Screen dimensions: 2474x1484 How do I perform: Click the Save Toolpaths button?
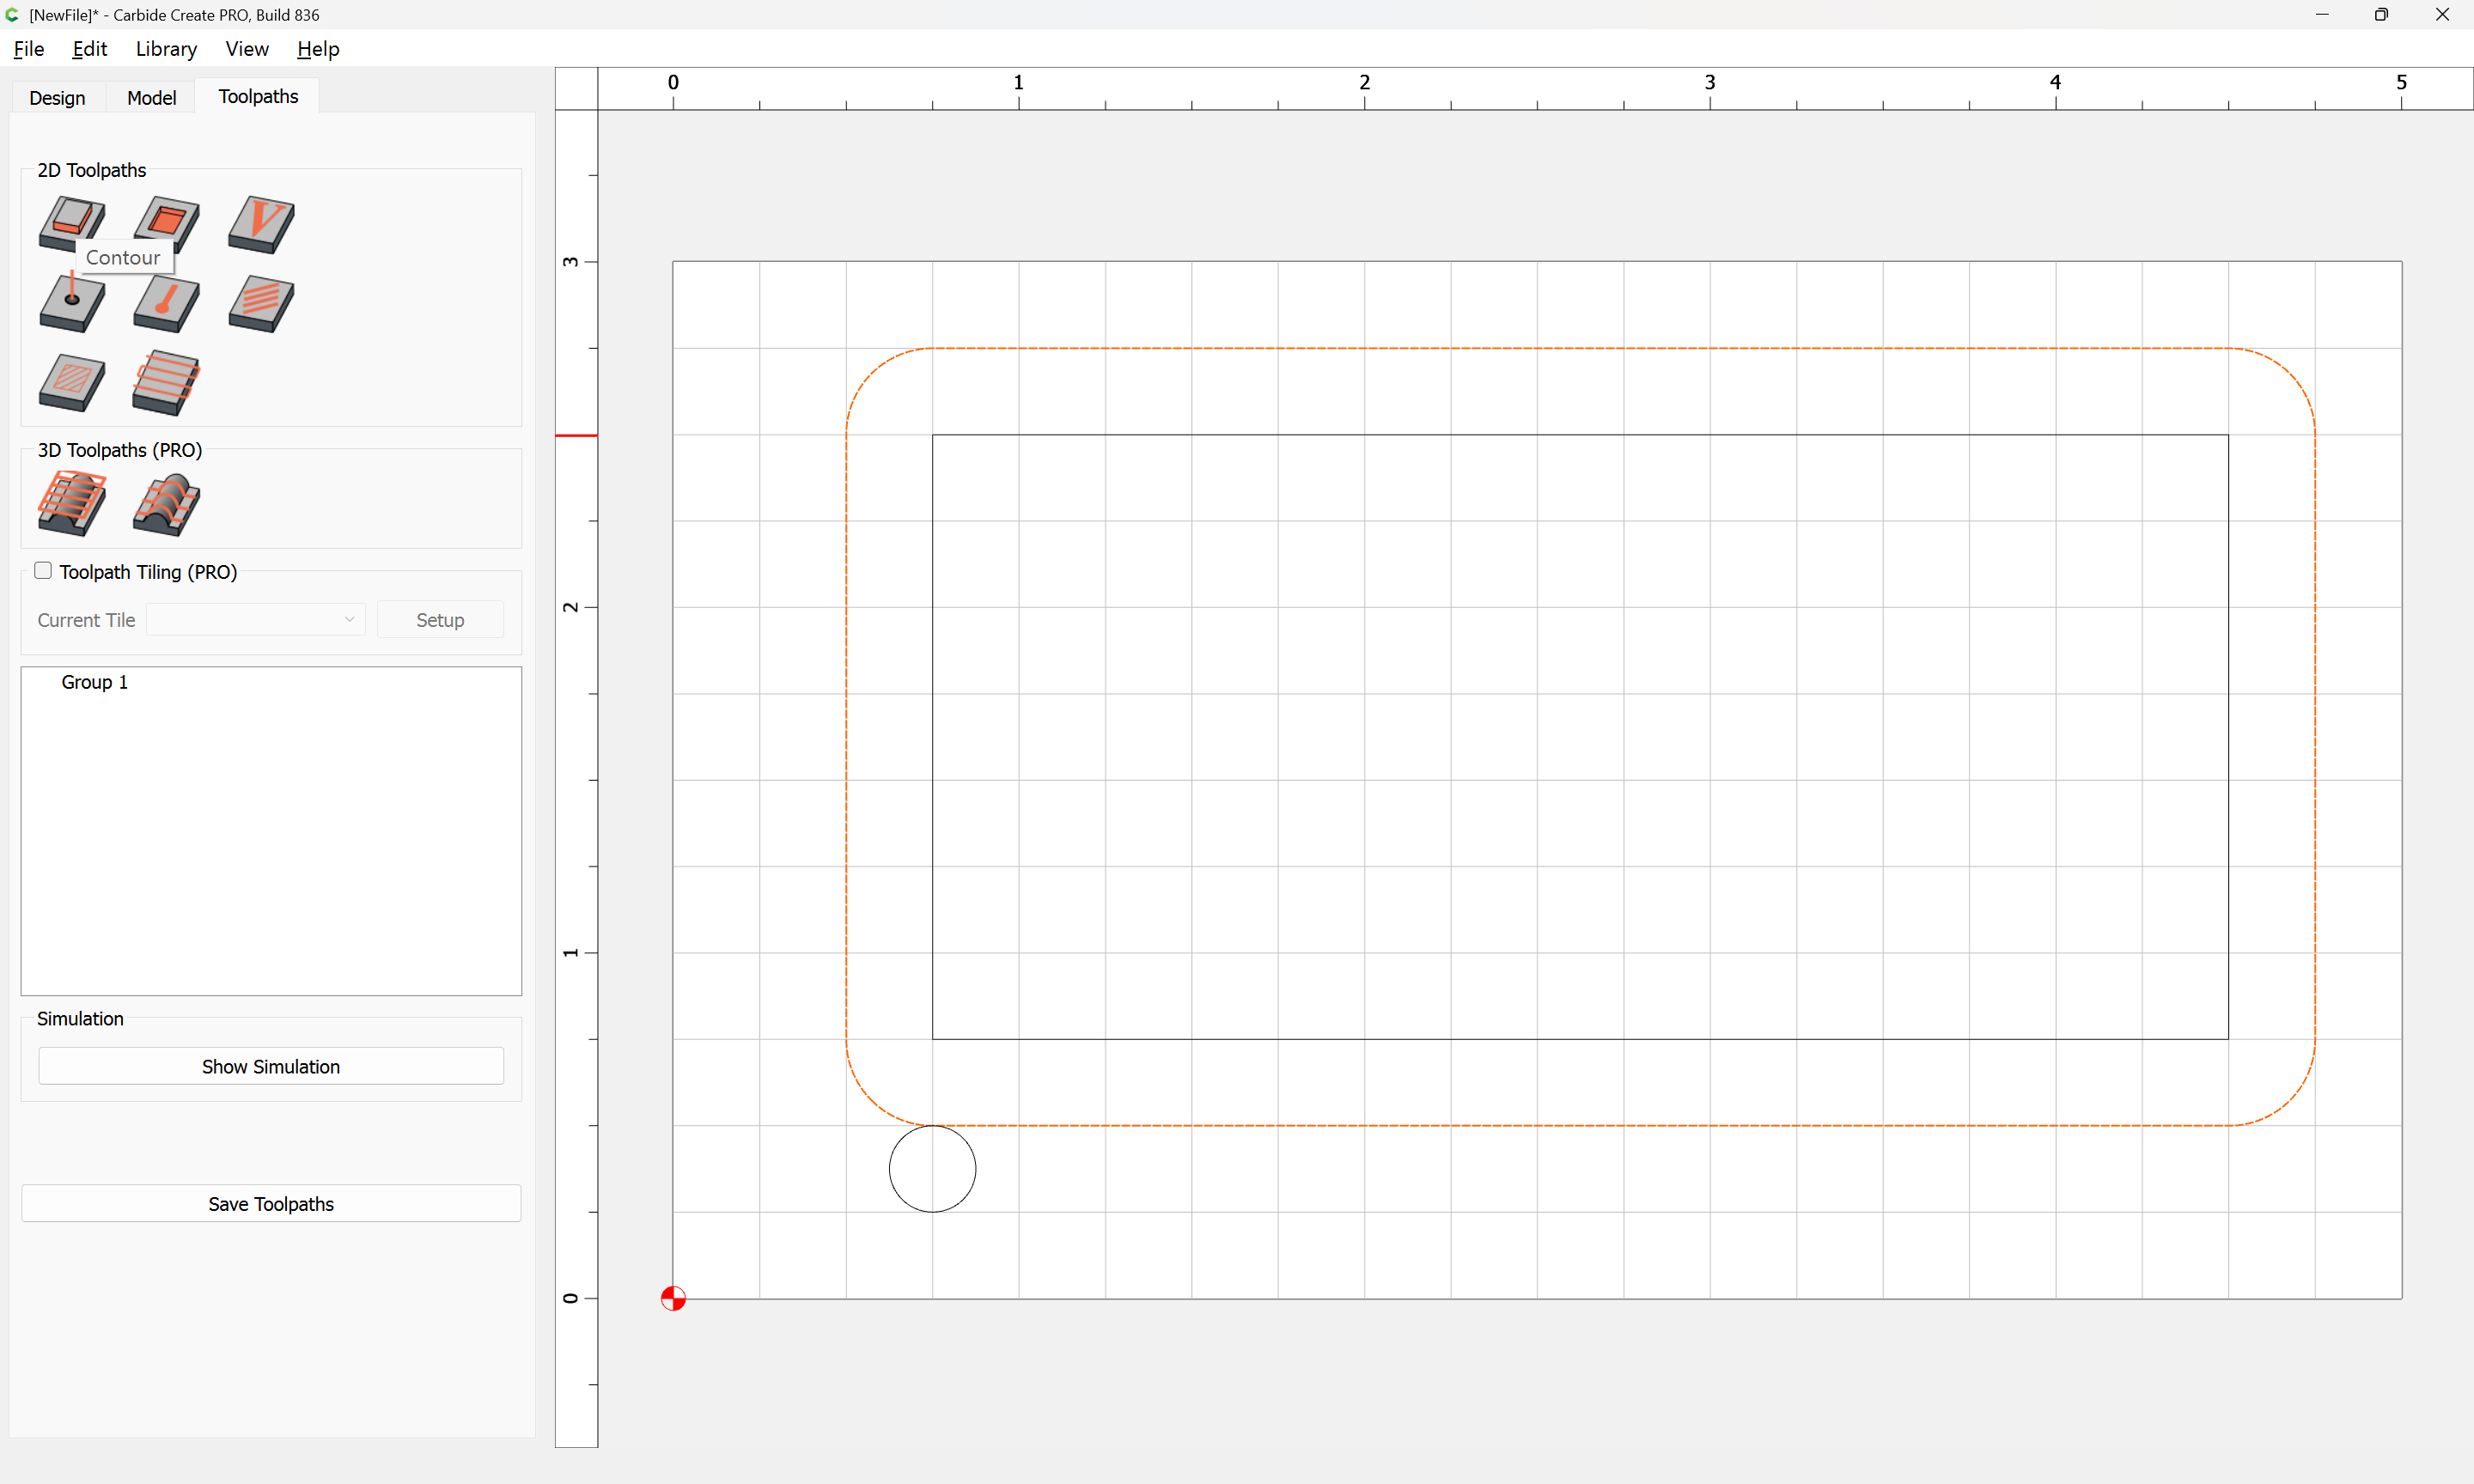tap(270, 1203)
